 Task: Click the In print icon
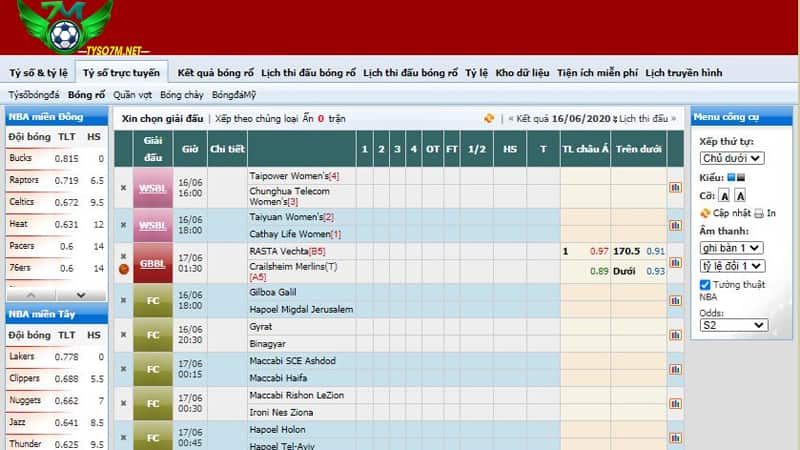point(759,213)
